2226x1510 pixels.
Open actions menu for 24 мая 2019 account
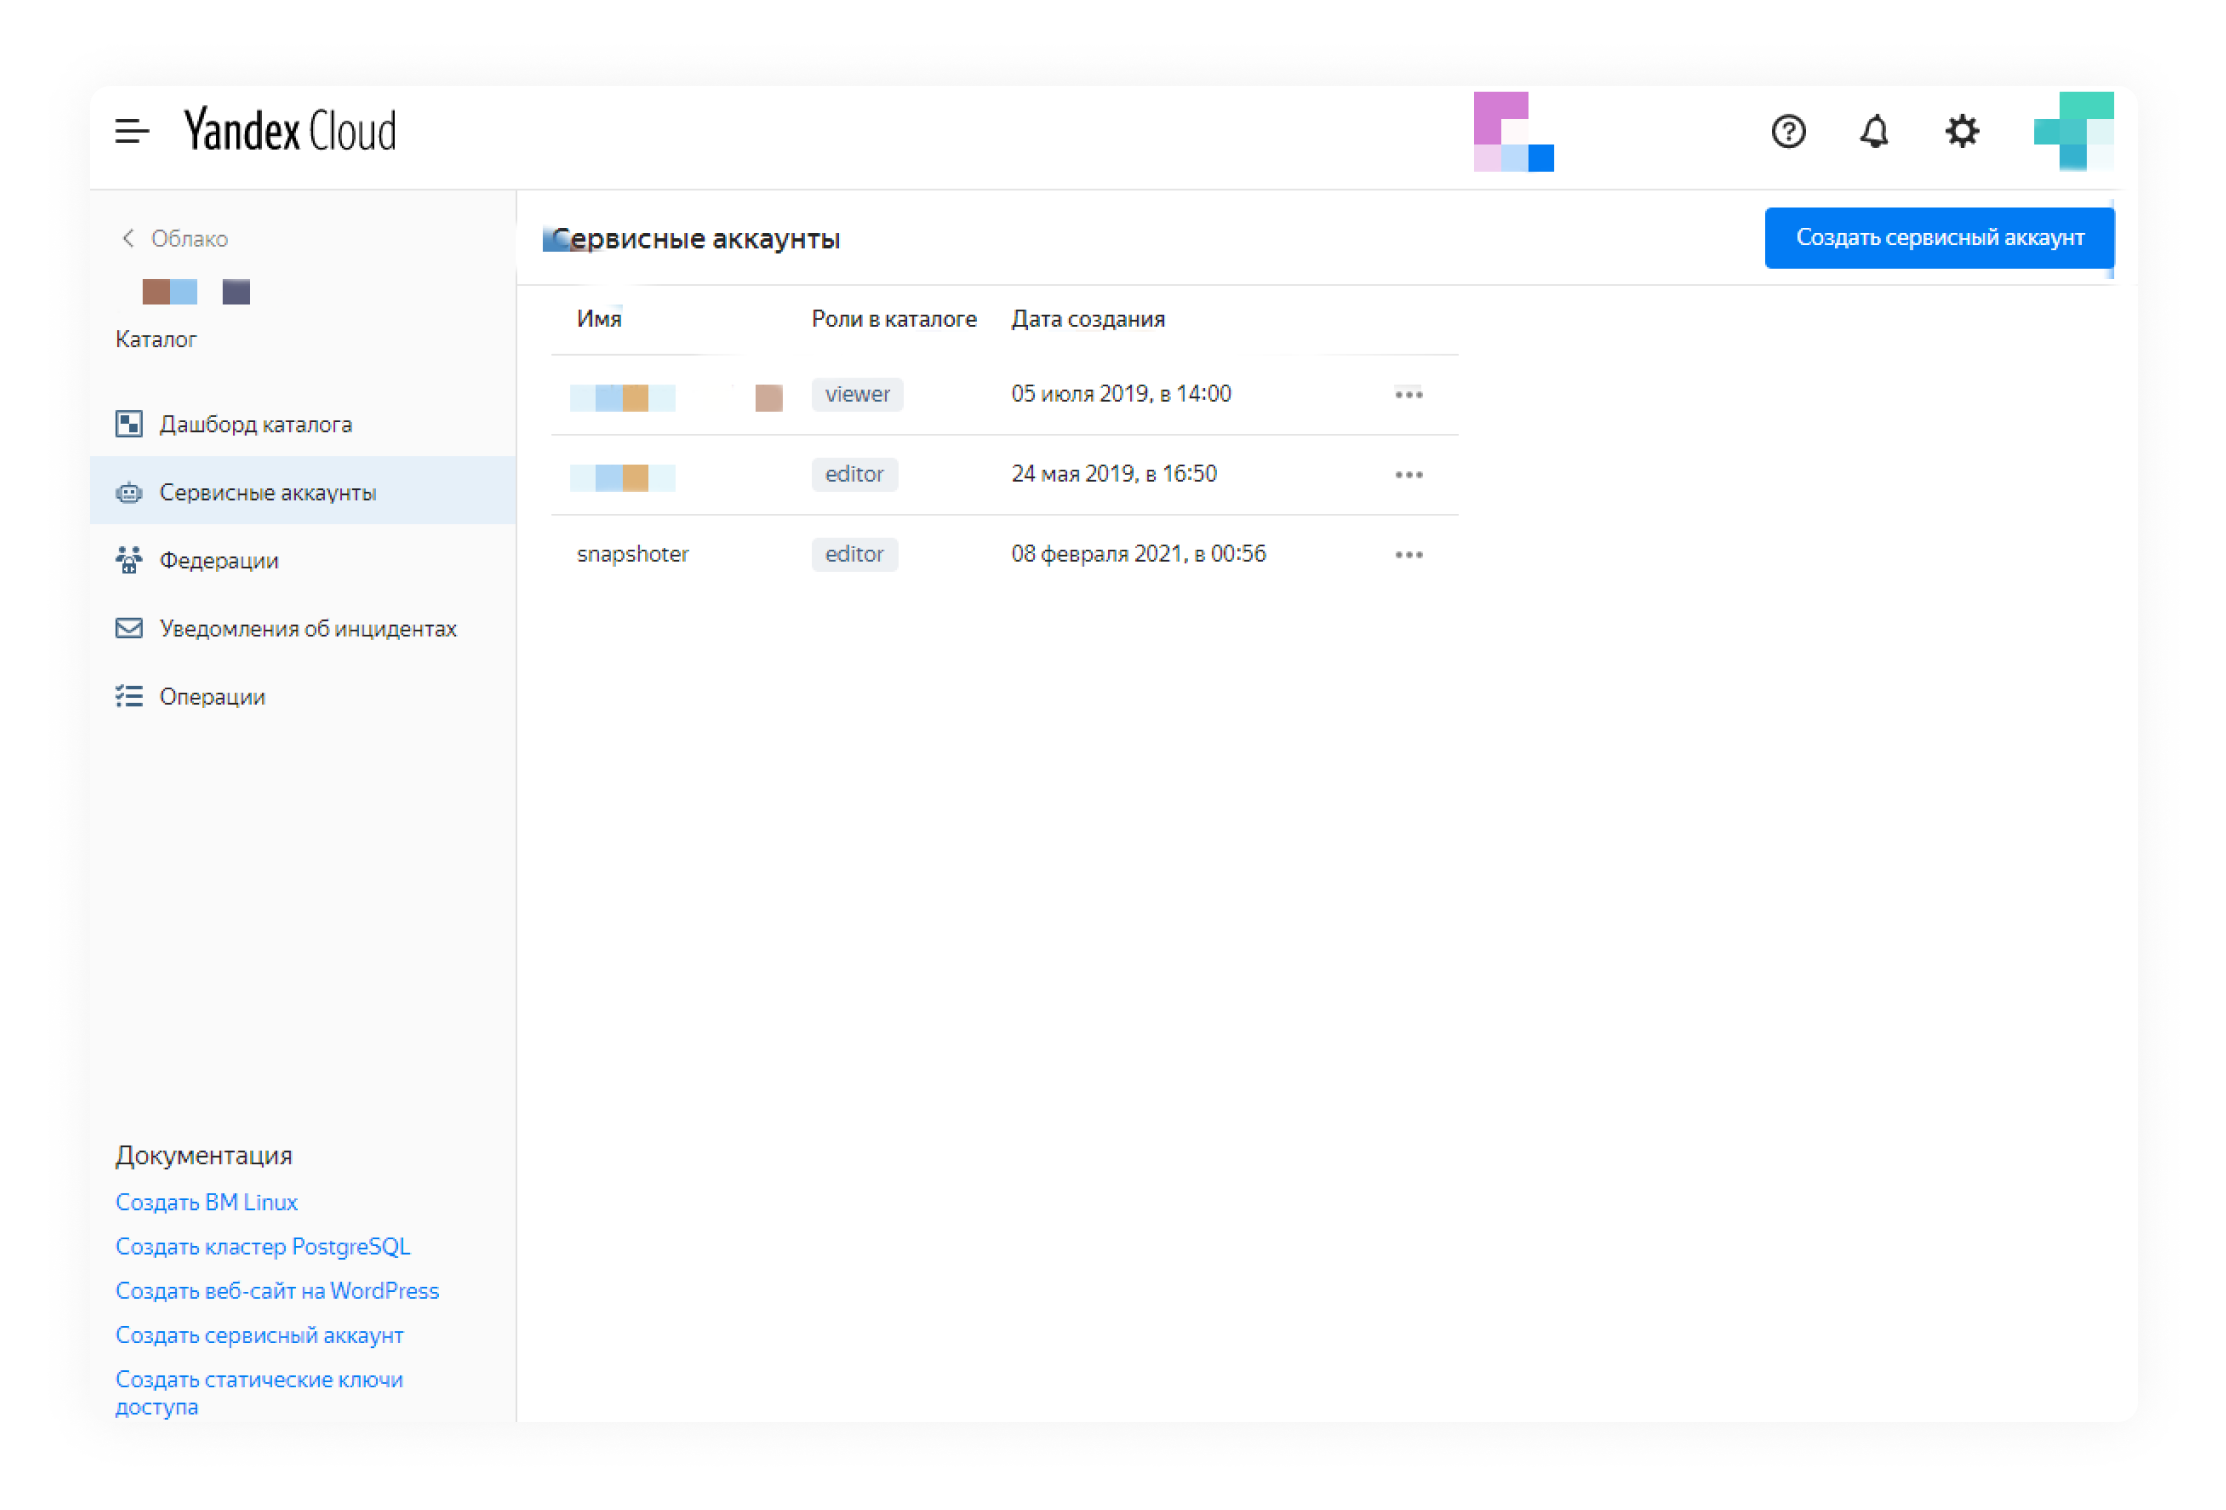[1409, 475]
